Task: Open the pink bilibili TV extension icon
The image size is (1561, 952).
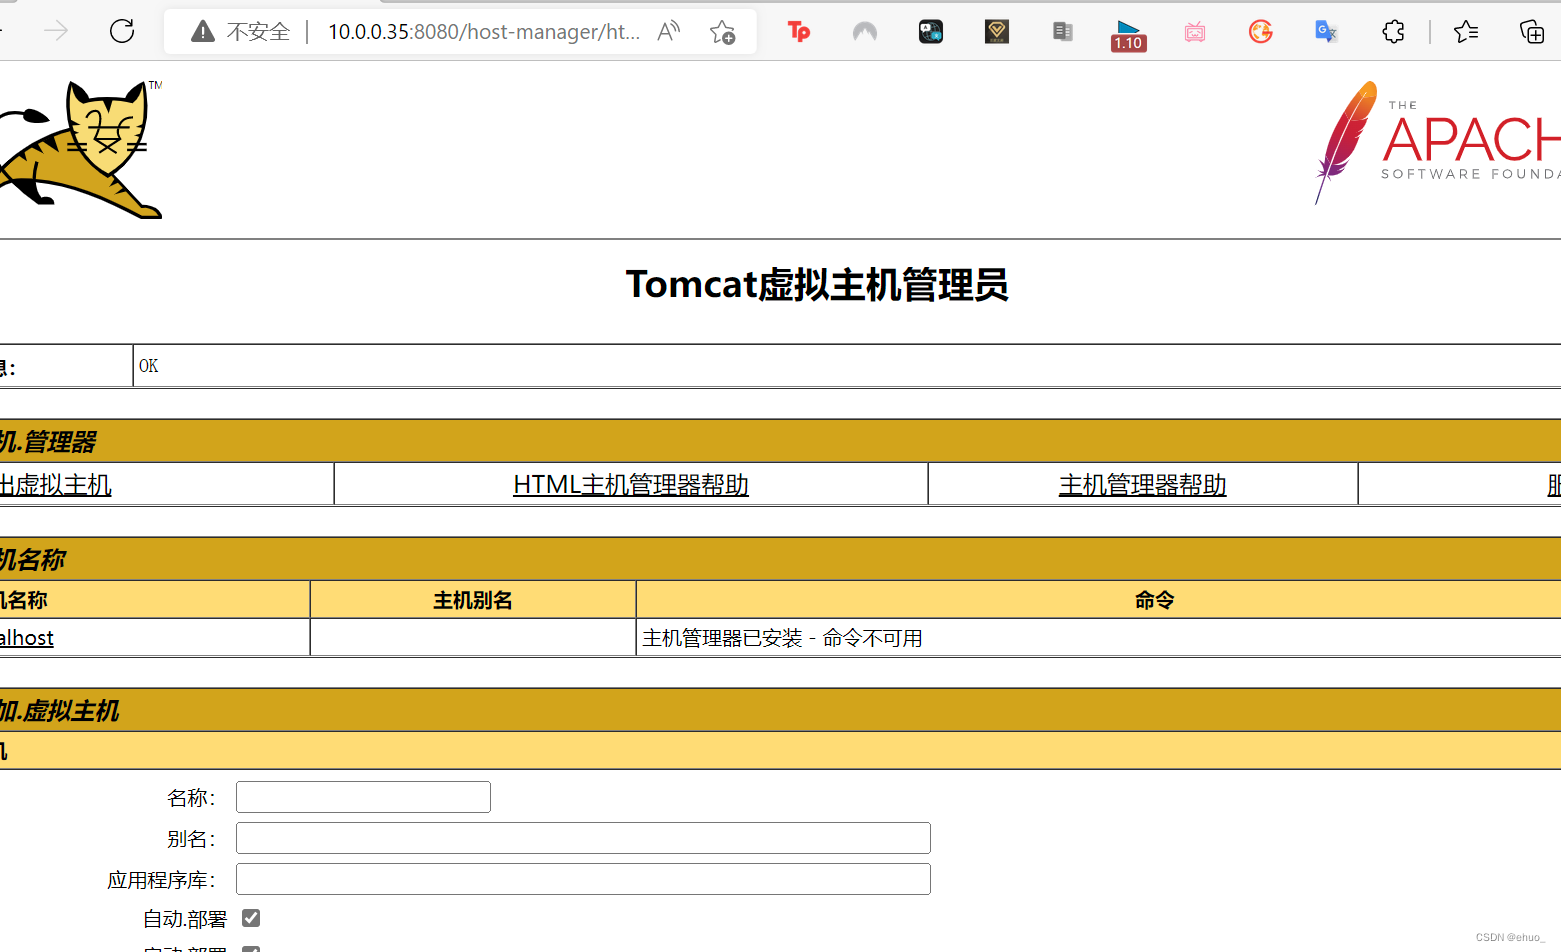Action: 1195,32
